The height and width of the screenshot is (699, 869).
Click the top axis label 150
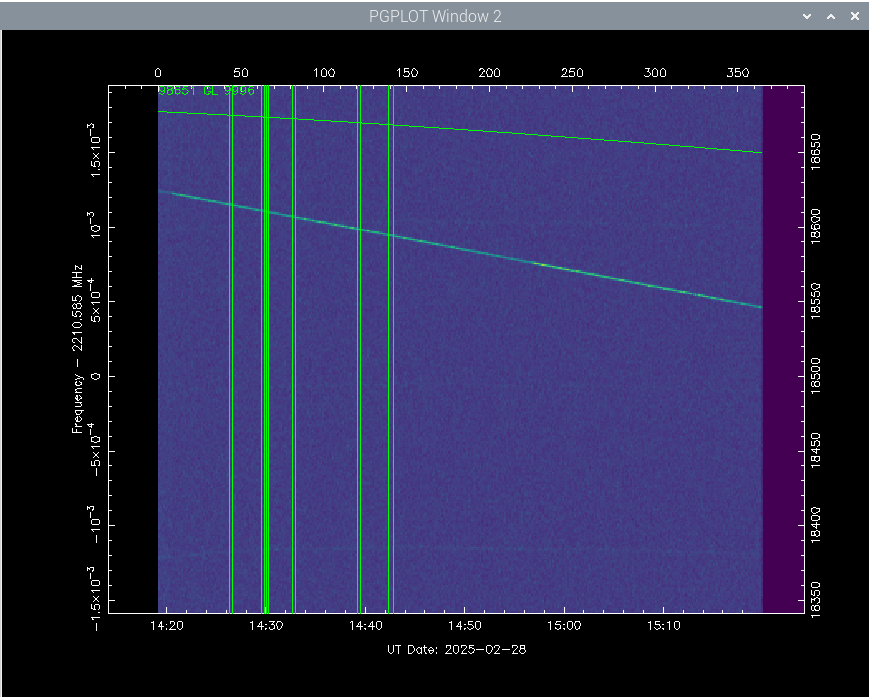407,73
